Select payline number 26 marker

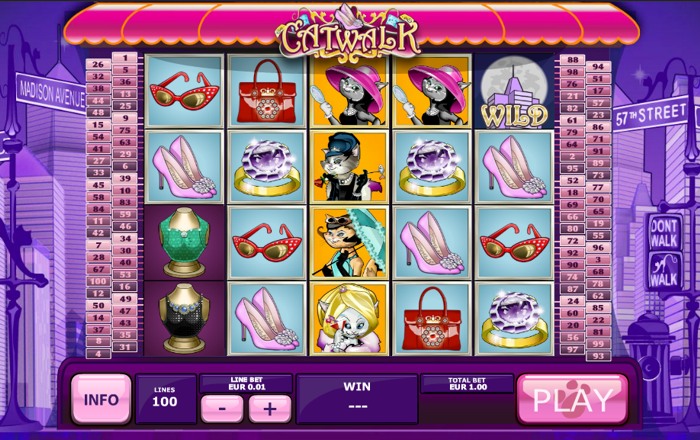click(98, 64)
